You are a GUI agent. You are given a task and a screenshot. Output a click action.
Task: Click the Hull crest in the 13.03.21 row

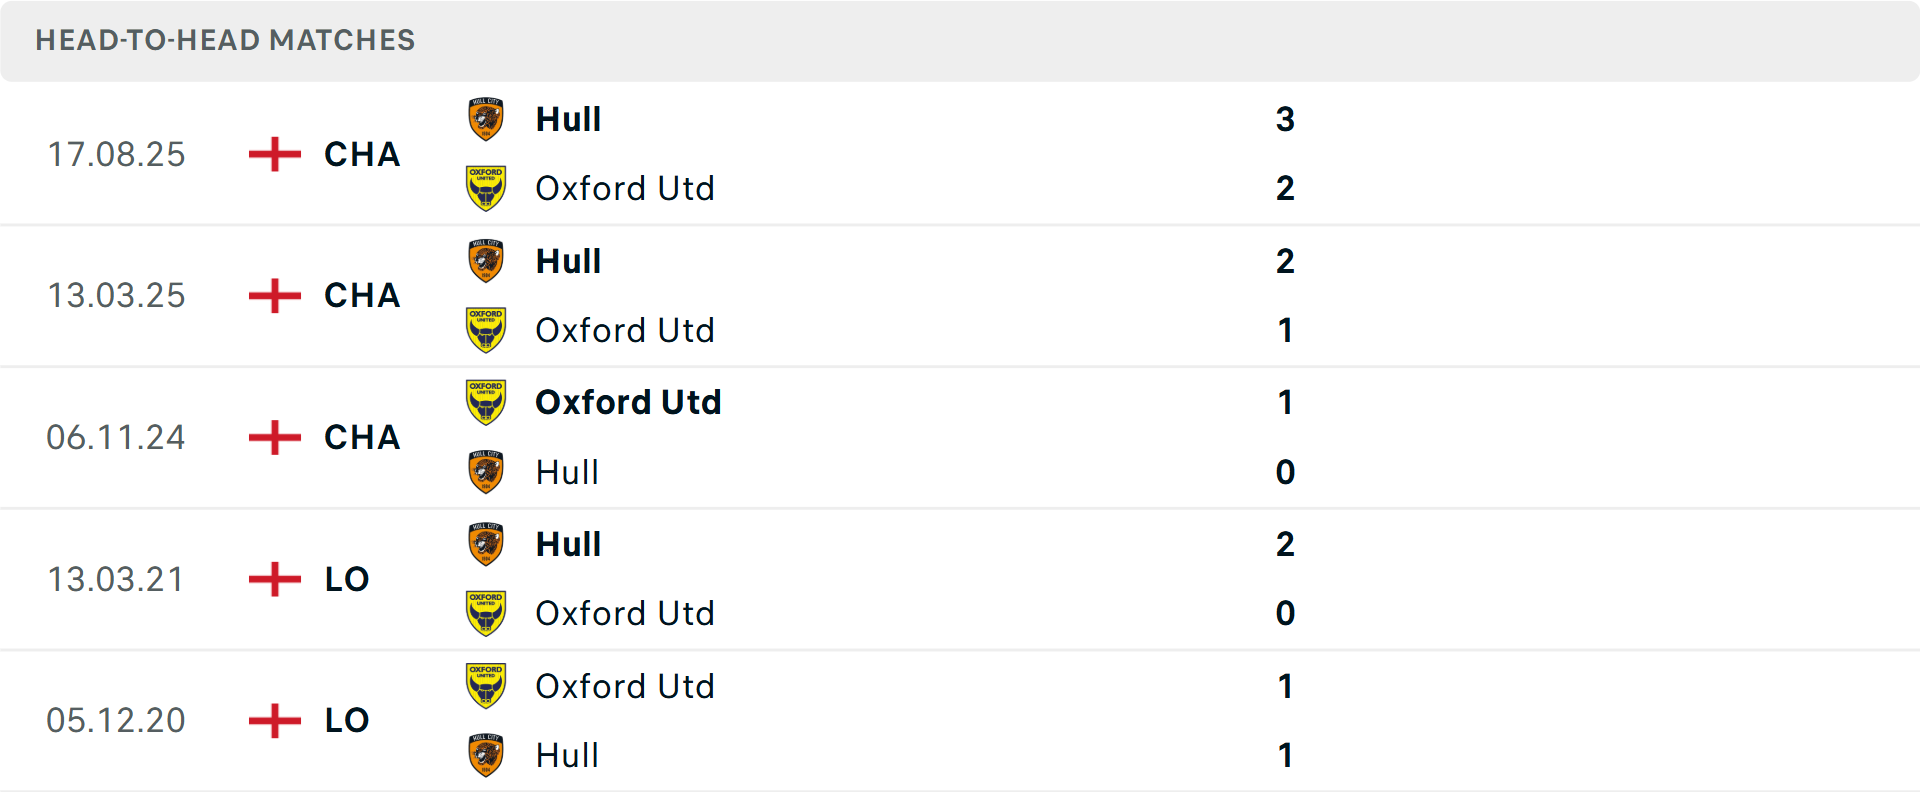[487, 544]
